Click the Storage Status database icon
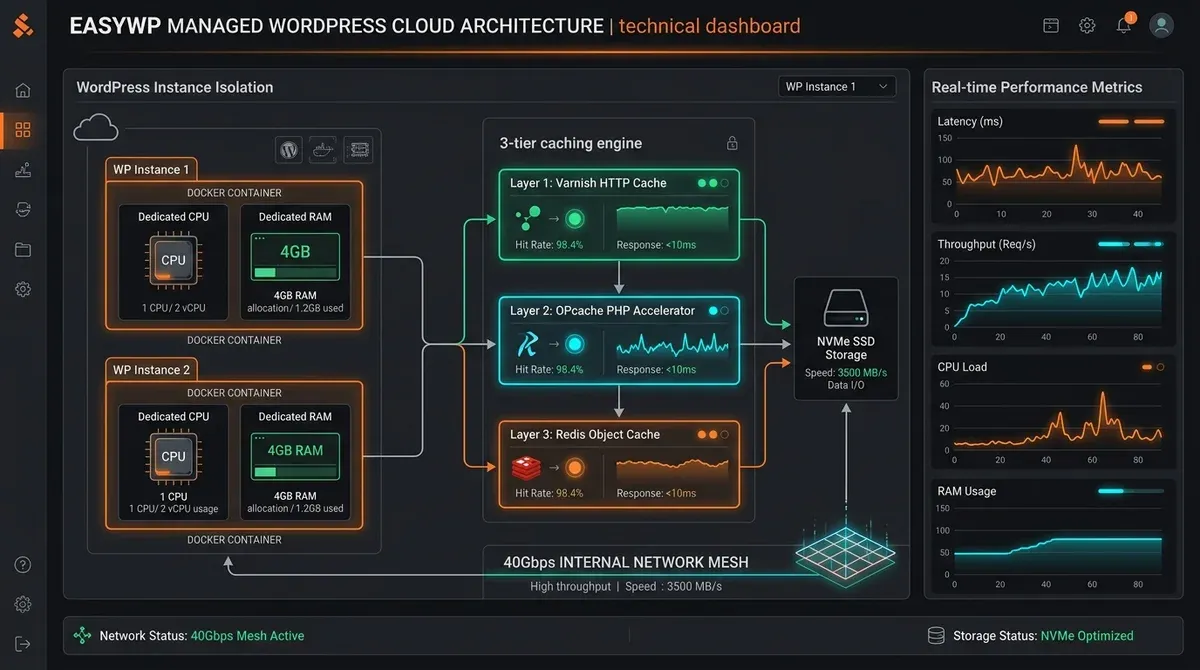 click(x=937, y=636)
